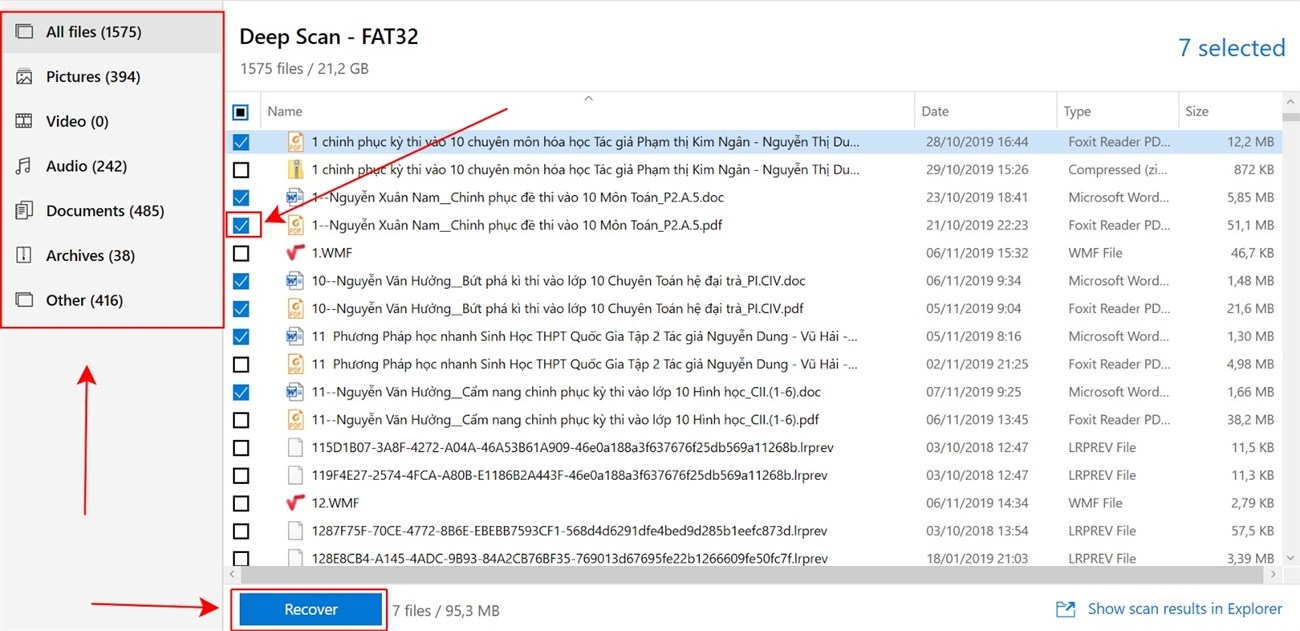Click the compressed zip icon of the 872 KB file

click(x=295, y=169)
